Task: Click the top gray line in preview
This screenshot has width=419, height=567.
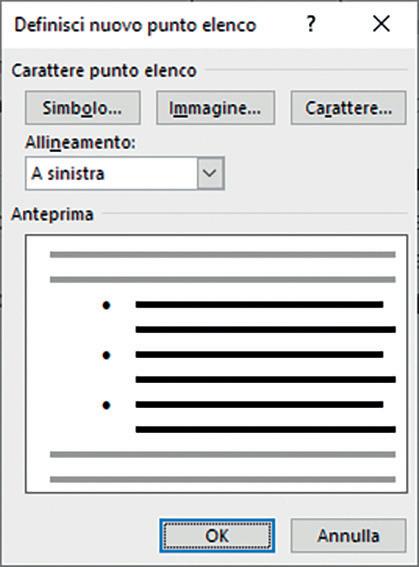Action: click(x=223, y=255)
